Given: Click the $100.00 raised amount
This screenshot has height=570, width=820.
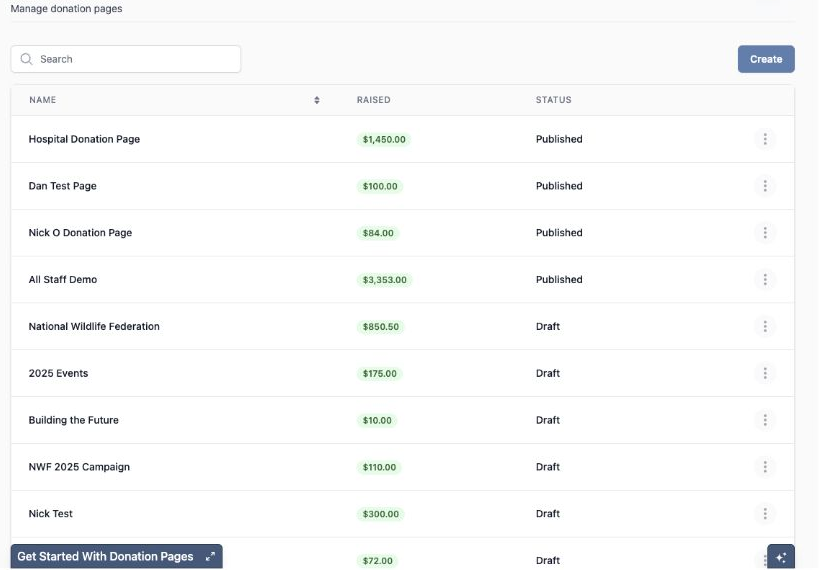Looking at the screenshot, I should pos(380,186).
